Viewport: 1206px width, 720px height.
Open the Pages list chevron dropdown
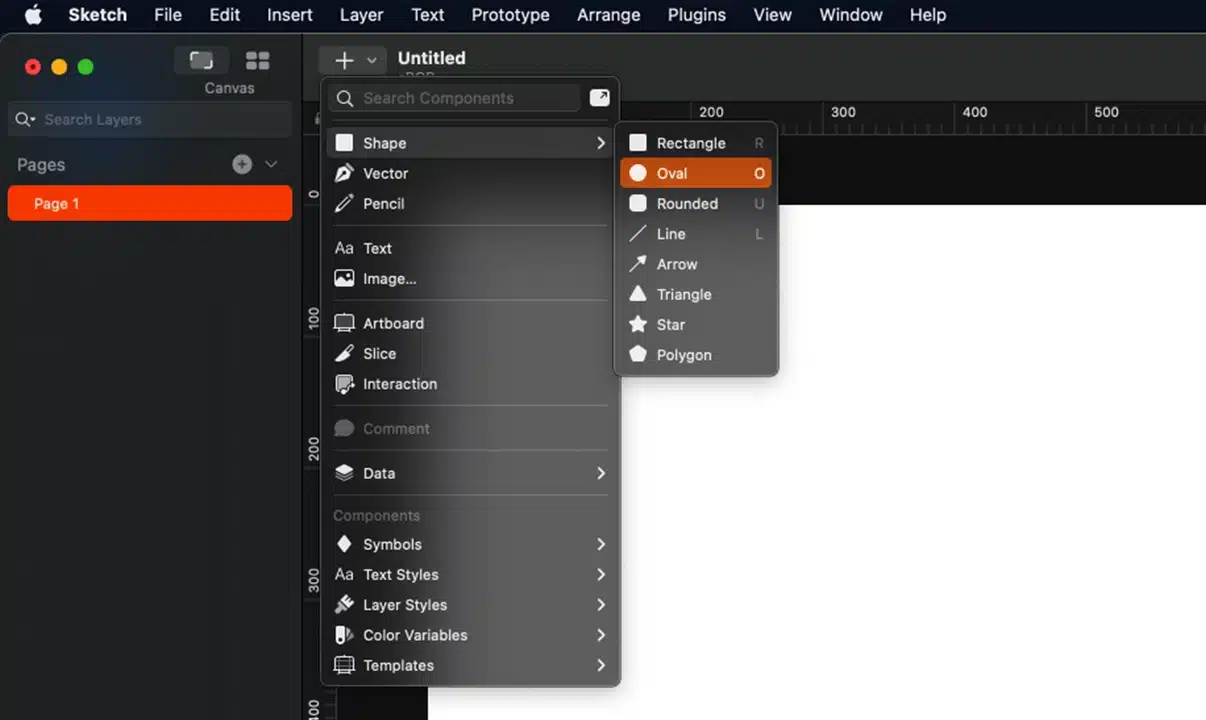[x=271, y=164]
